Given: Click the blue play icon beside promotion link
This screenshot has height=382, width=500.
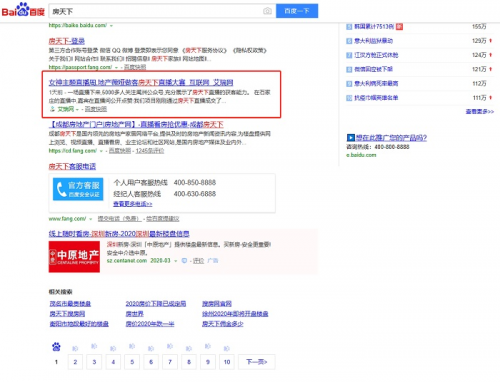Looking at the screenshot, I should pyautogui.click(x=351, y=137).
